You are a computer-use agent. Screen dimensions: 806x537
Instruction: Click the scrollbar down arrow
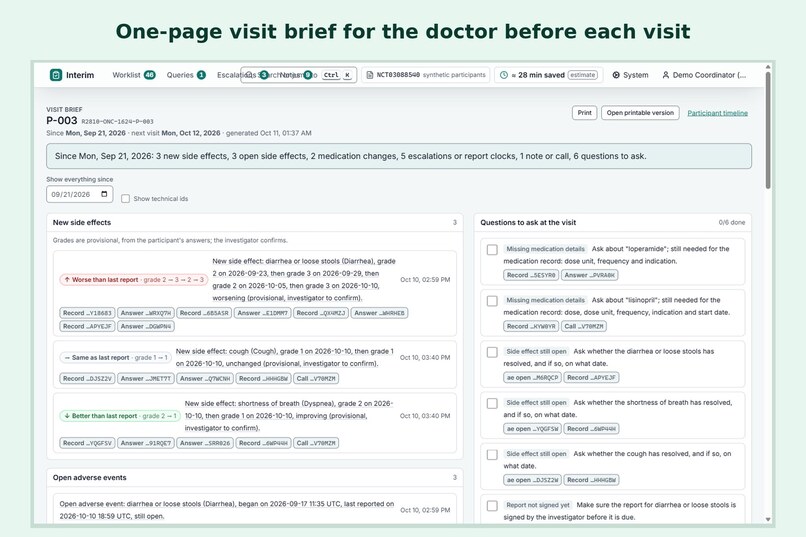point(768,520)
